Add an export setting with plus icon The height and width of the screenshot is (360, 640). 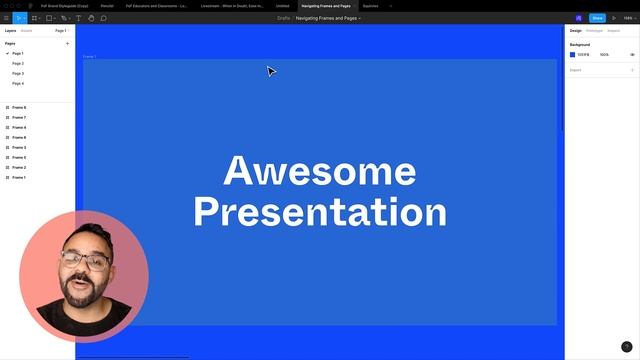tap(632, 70)
